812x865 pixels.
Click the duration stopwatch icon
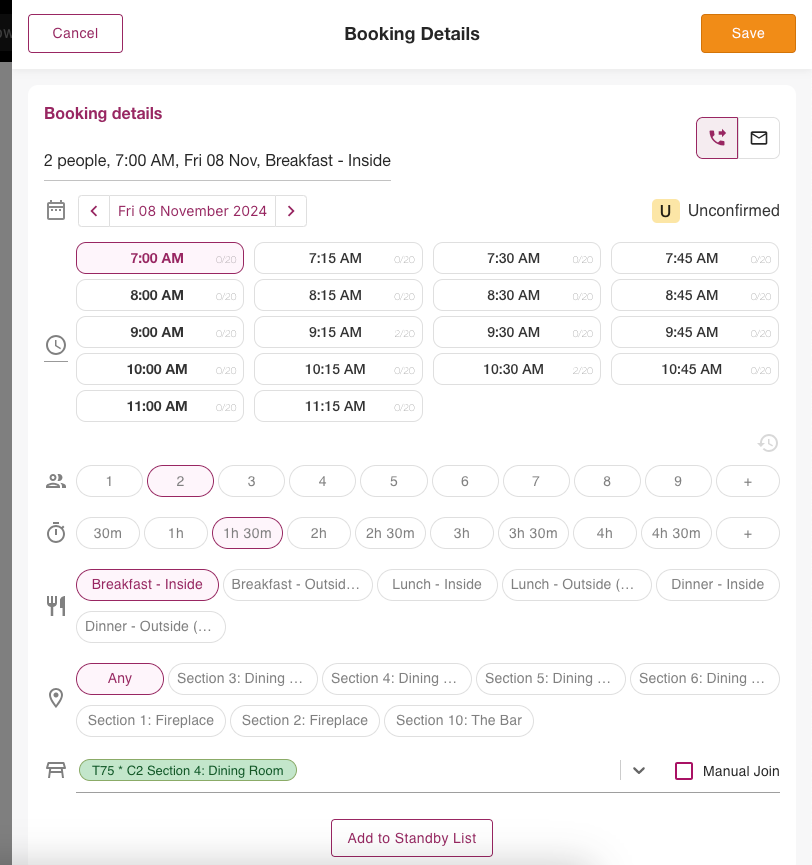56,533
